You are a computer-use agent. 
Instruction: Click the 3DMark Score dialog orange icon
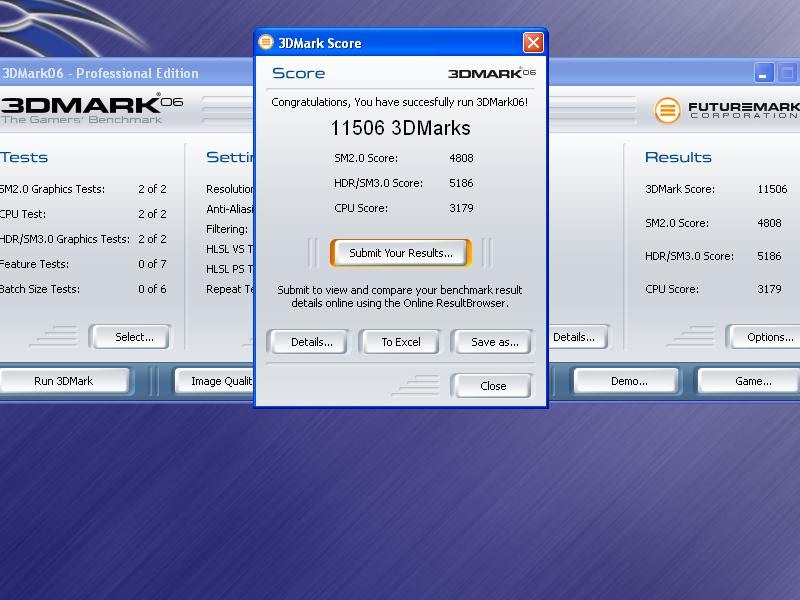266,42
